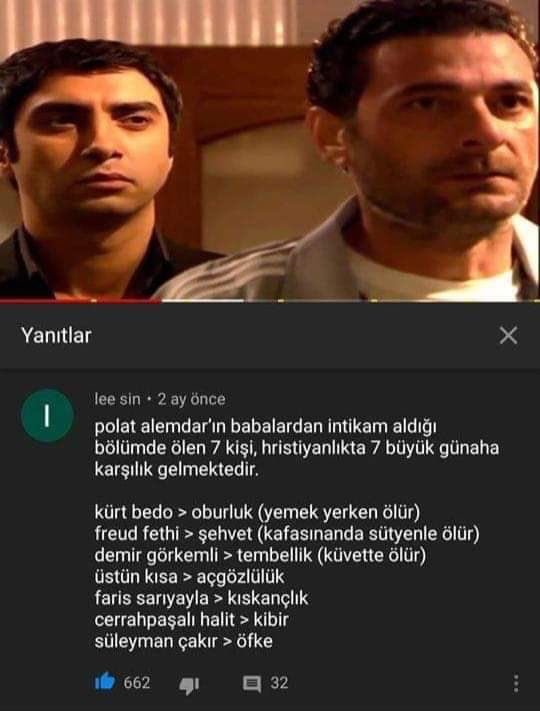540x711 pixels.
Task: Tap the green lee sin avatar
Action: [x=47, y=415]
